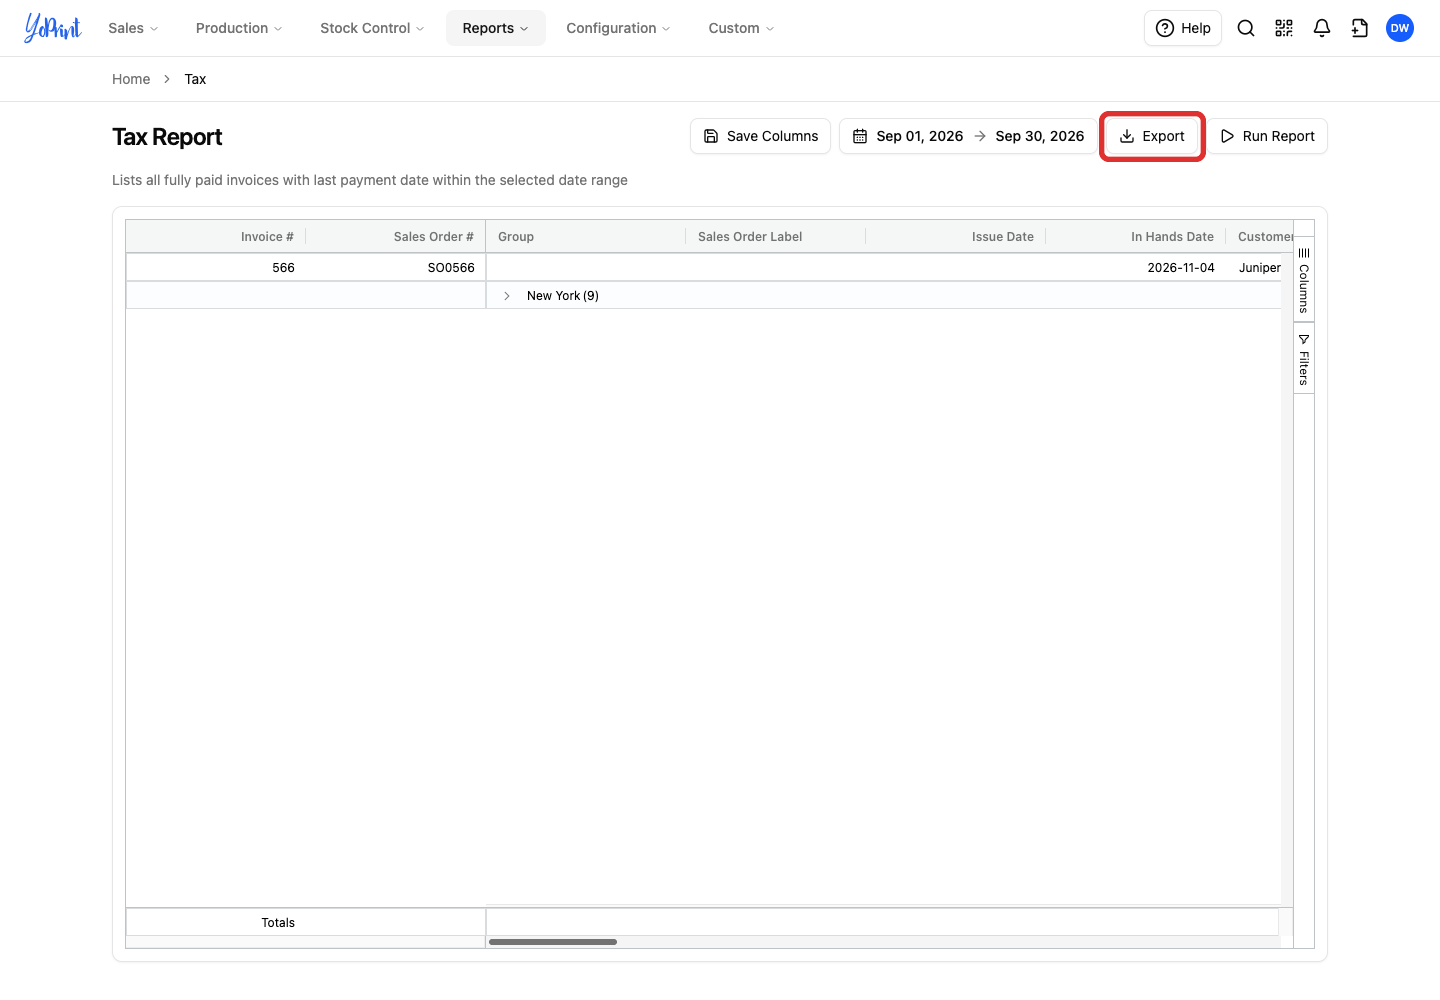
Task: Expand the New York (9) group row
Action: coord(507,296)
